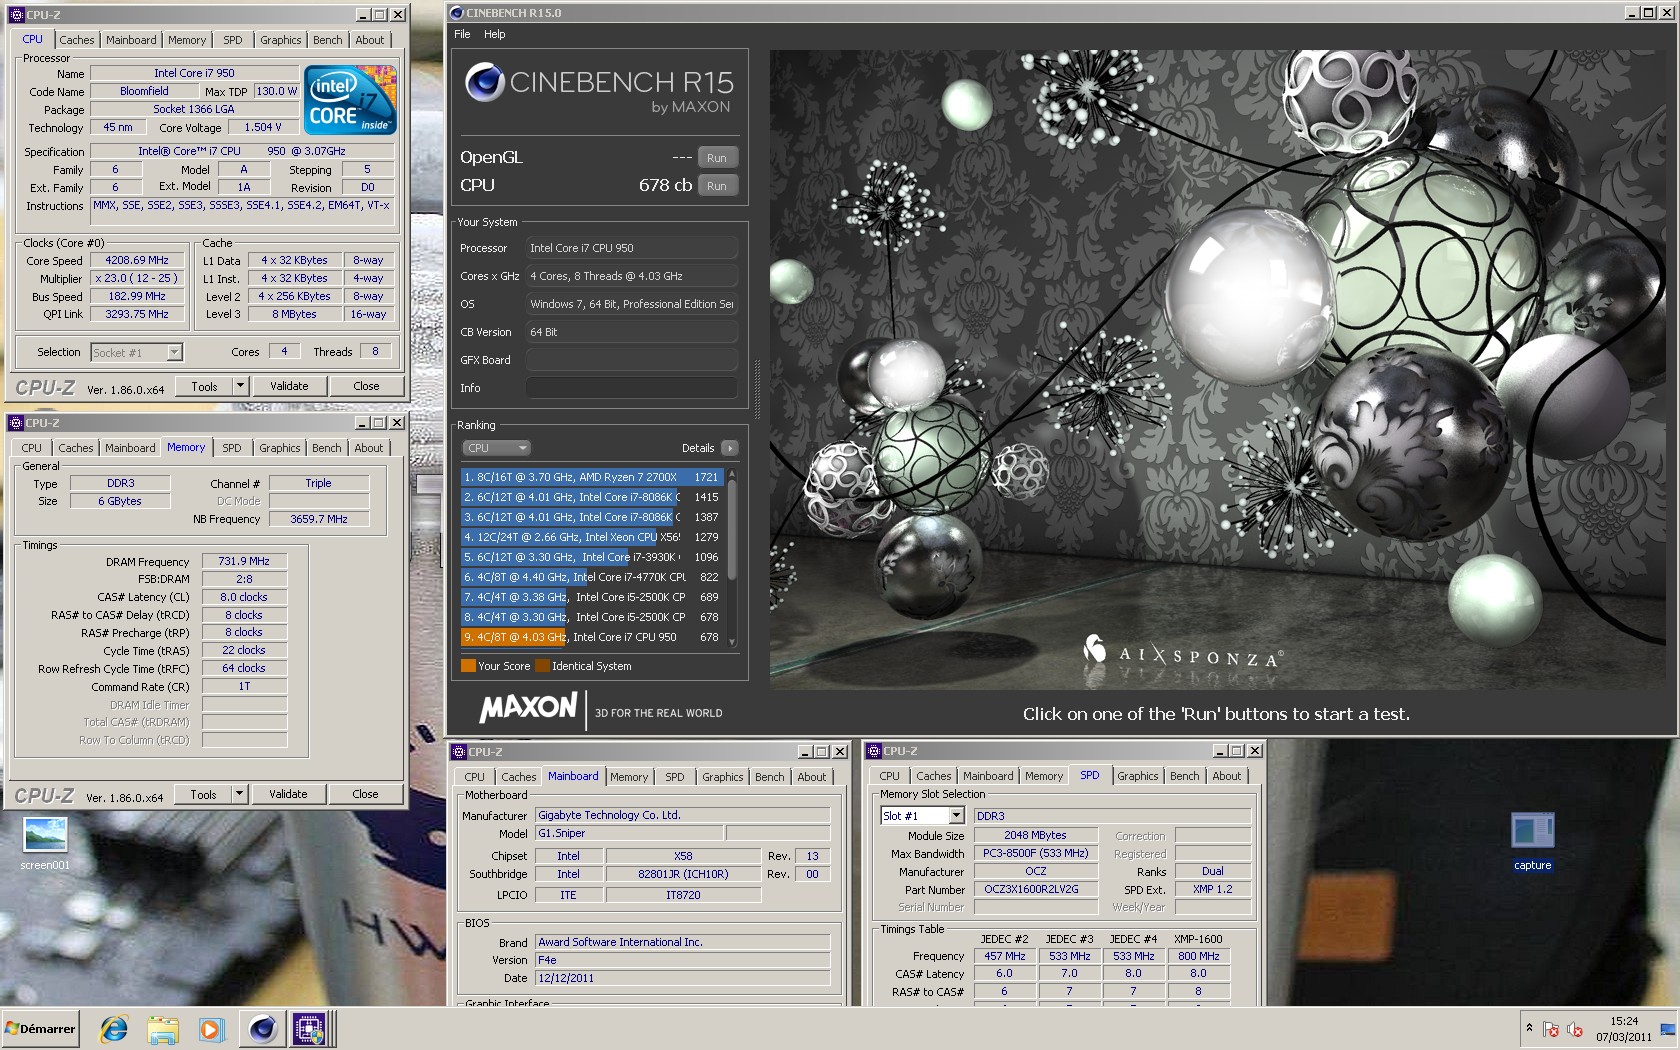The height and width of the screenshot is (1050, 1680).
Task: Click Core Speed value 4208.69 MHz
Action: click(x=137, y=260)
